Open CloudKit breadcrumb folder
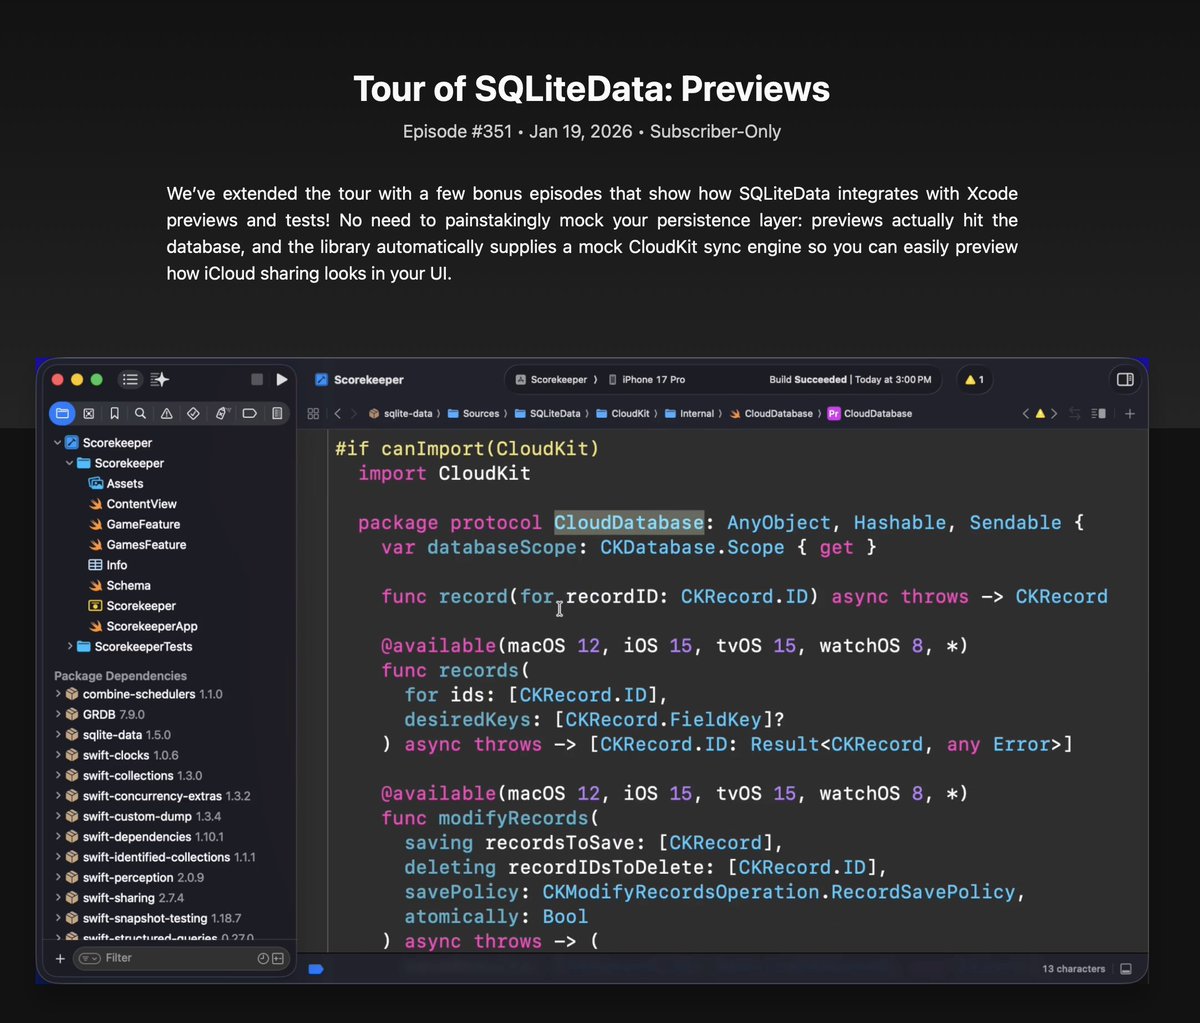 tap(622, 413)
